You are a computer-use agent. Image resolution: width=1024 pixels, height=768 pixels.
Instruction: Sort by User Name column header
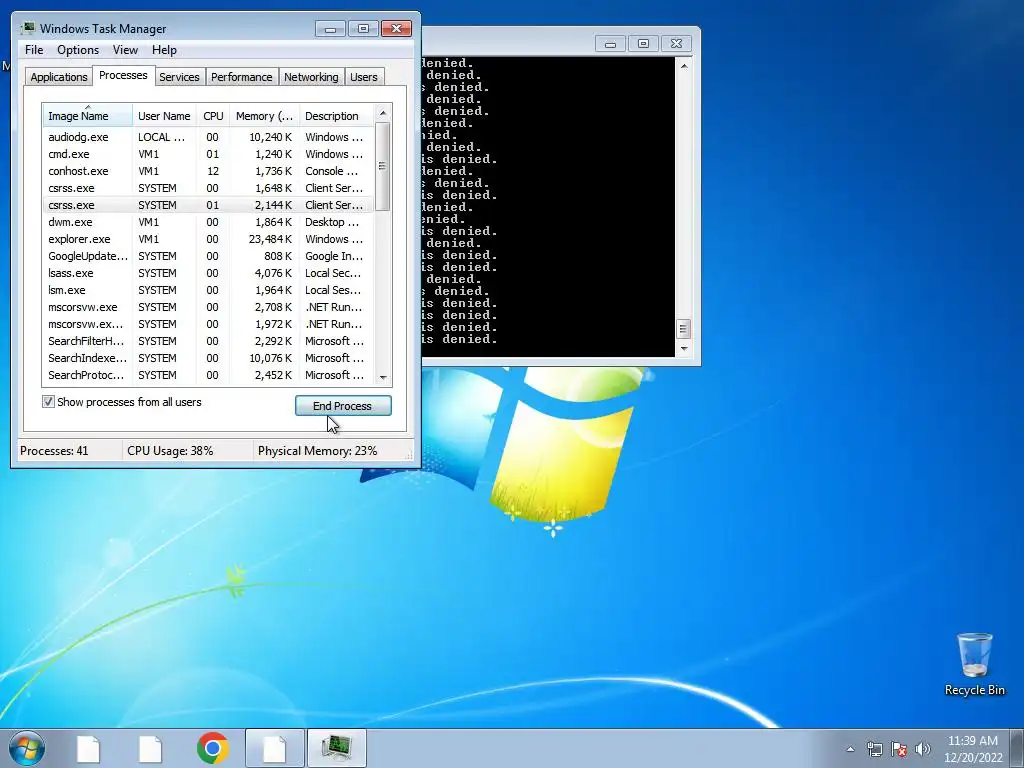pyautogui.click(x=164, y=116)
